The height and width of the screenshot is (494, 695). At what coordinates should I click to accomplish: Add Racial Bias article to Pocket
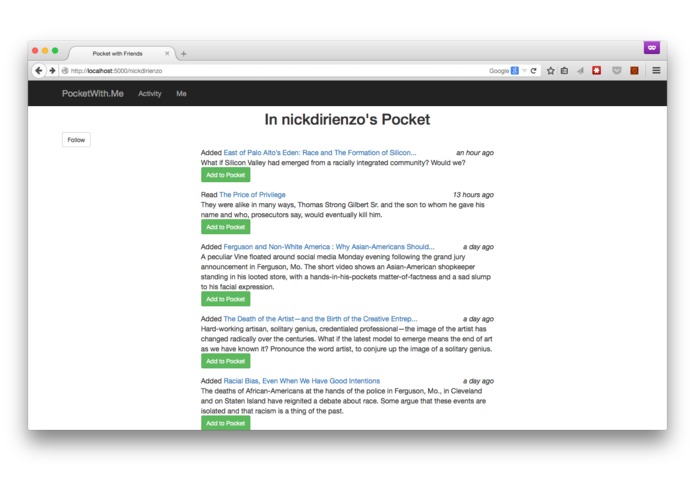pos(226,423)
